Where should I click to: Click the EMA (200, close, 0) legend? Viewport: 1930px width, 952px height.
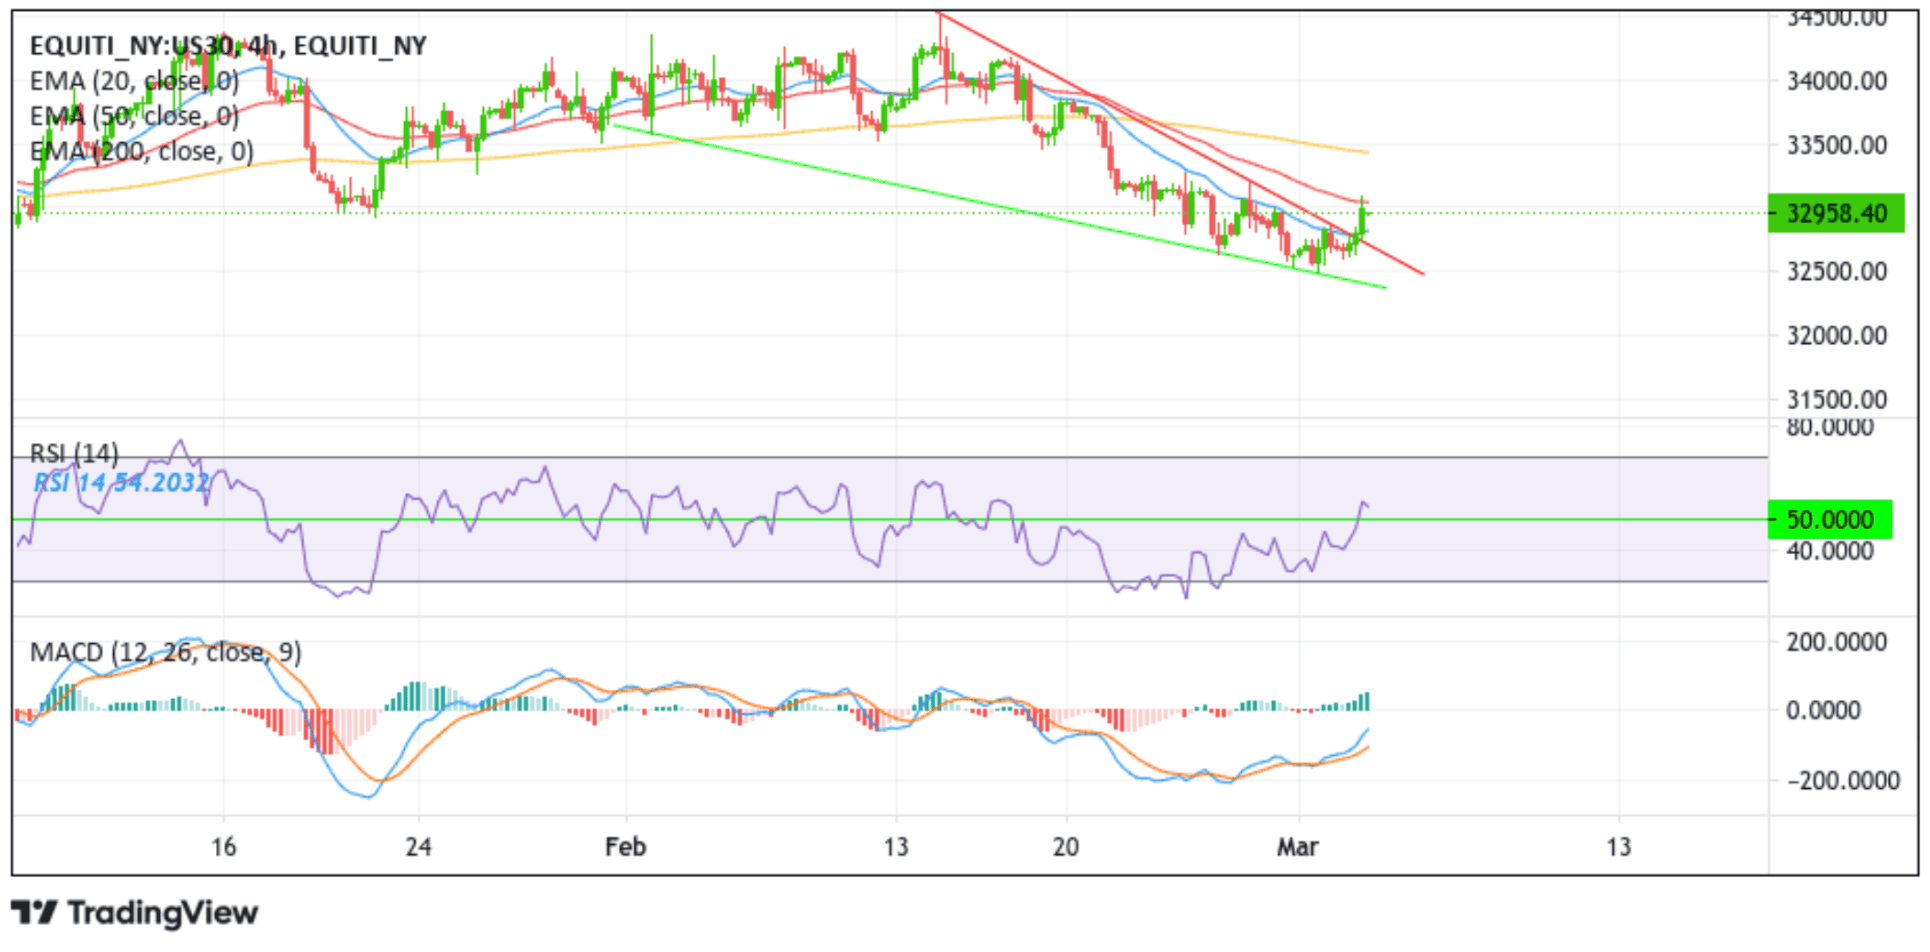click(x=141, y=152)
